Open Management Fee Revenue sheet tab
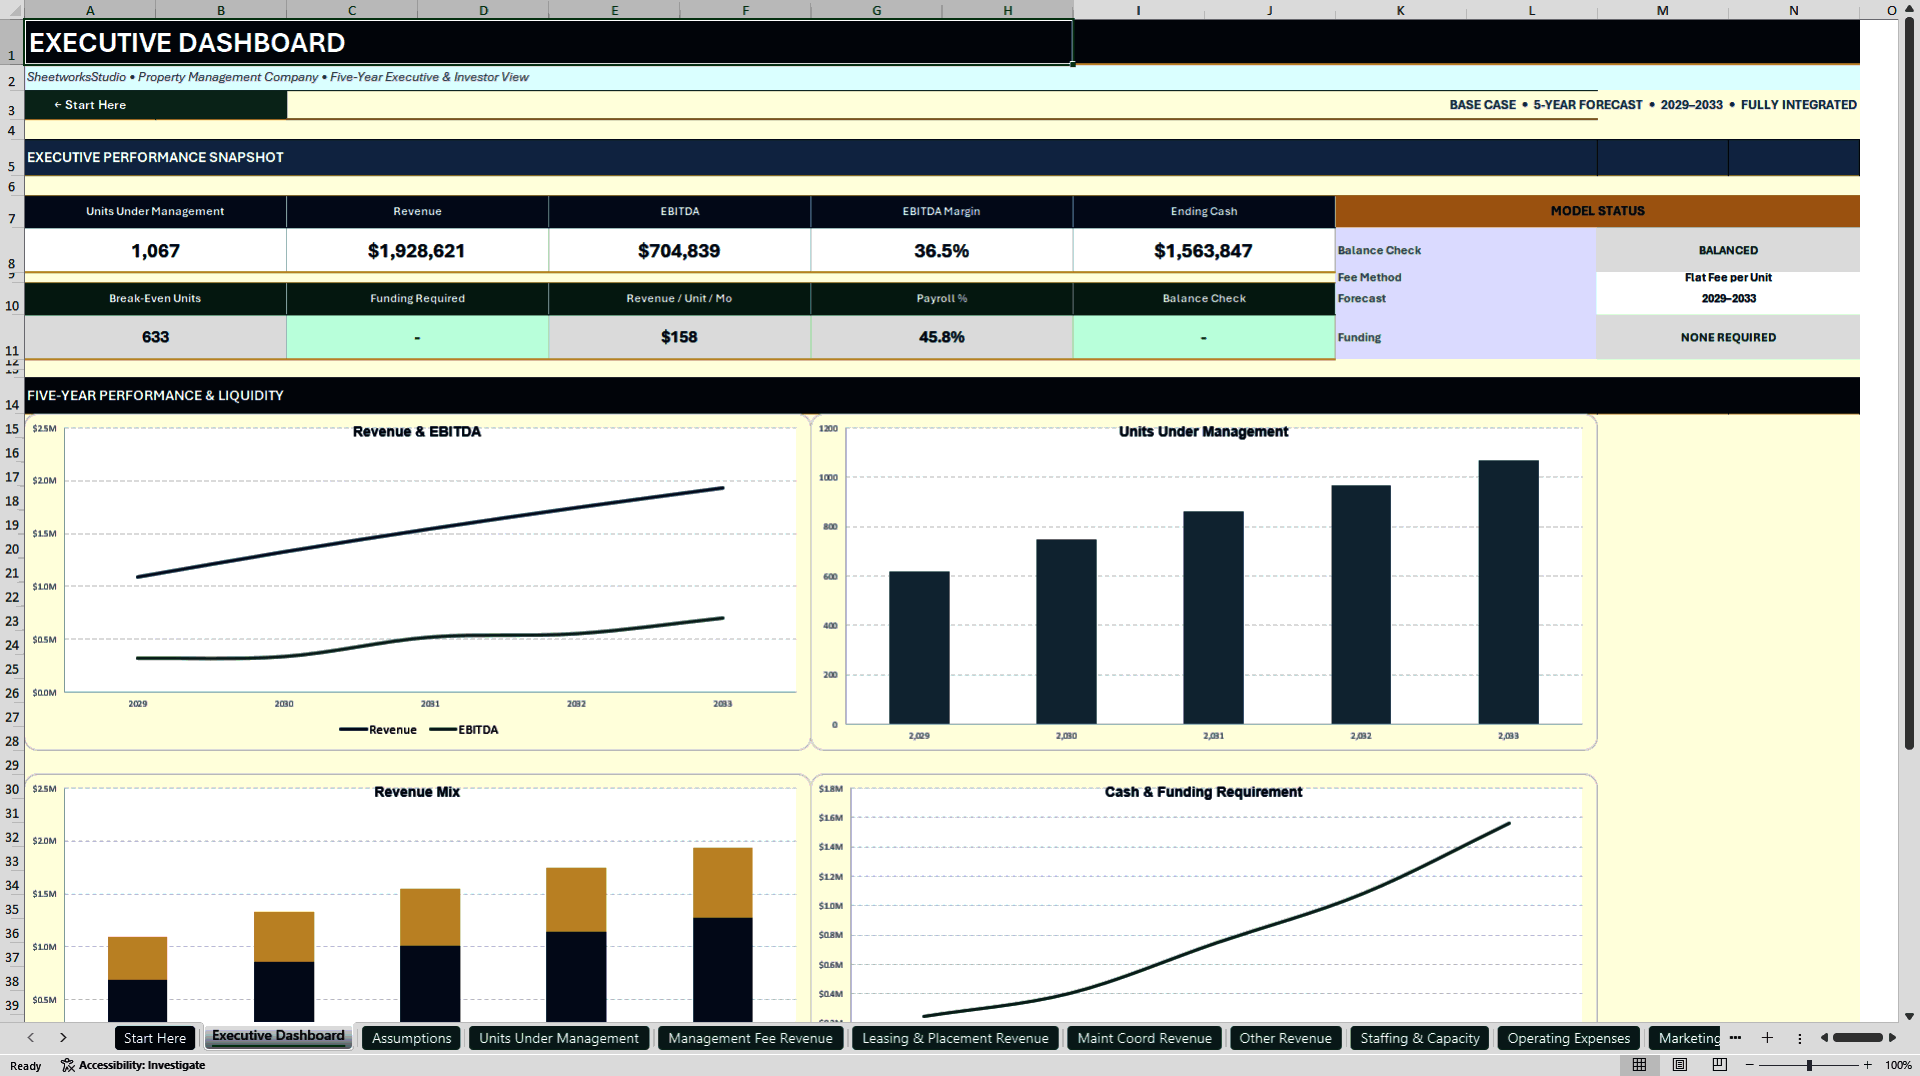Image resolution: width=1920 pixels, height=1076 pixels. pos(750,1038)
